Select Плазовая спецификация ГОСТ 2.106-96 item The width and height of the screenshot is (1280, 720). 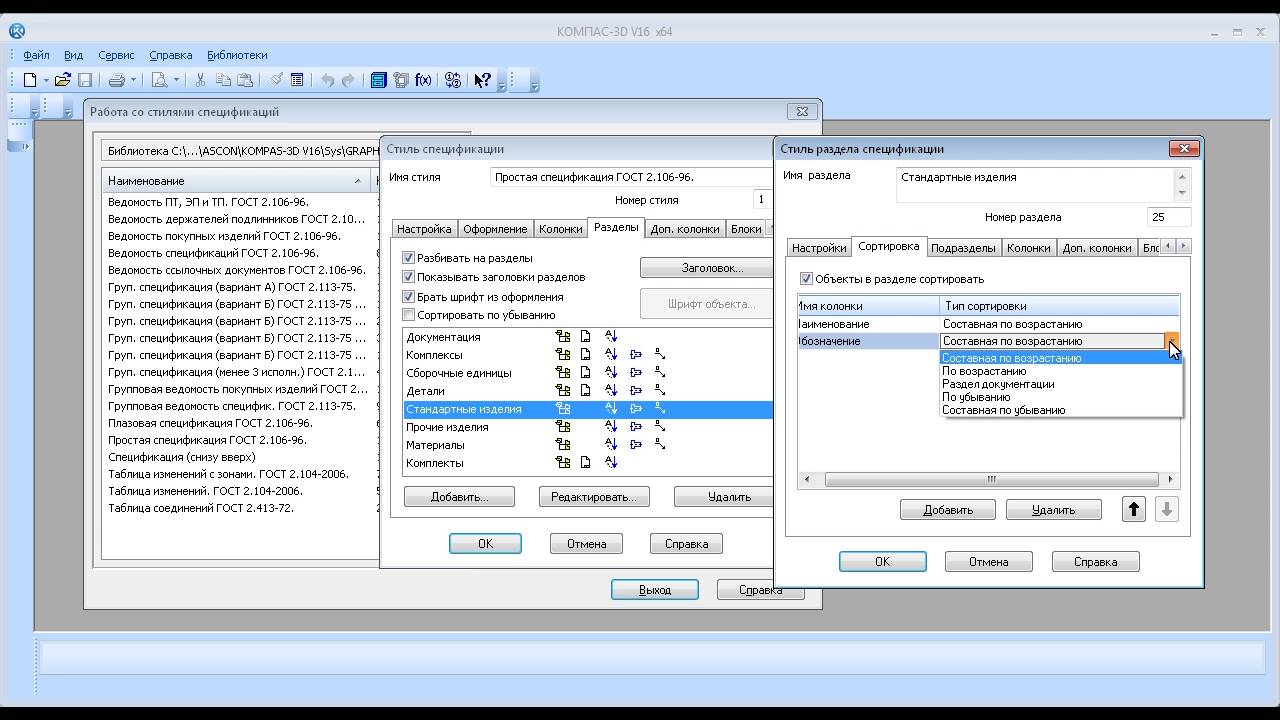tap(207, 423)
